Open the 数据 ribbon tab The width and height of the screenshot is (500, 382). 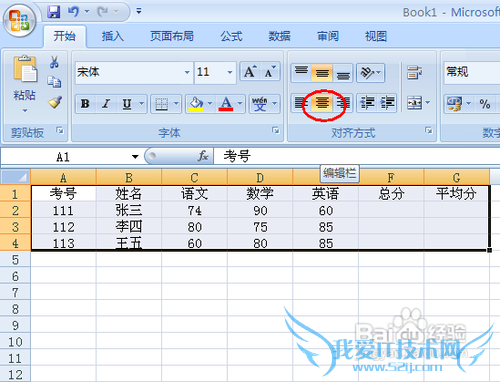coord(279,36)
